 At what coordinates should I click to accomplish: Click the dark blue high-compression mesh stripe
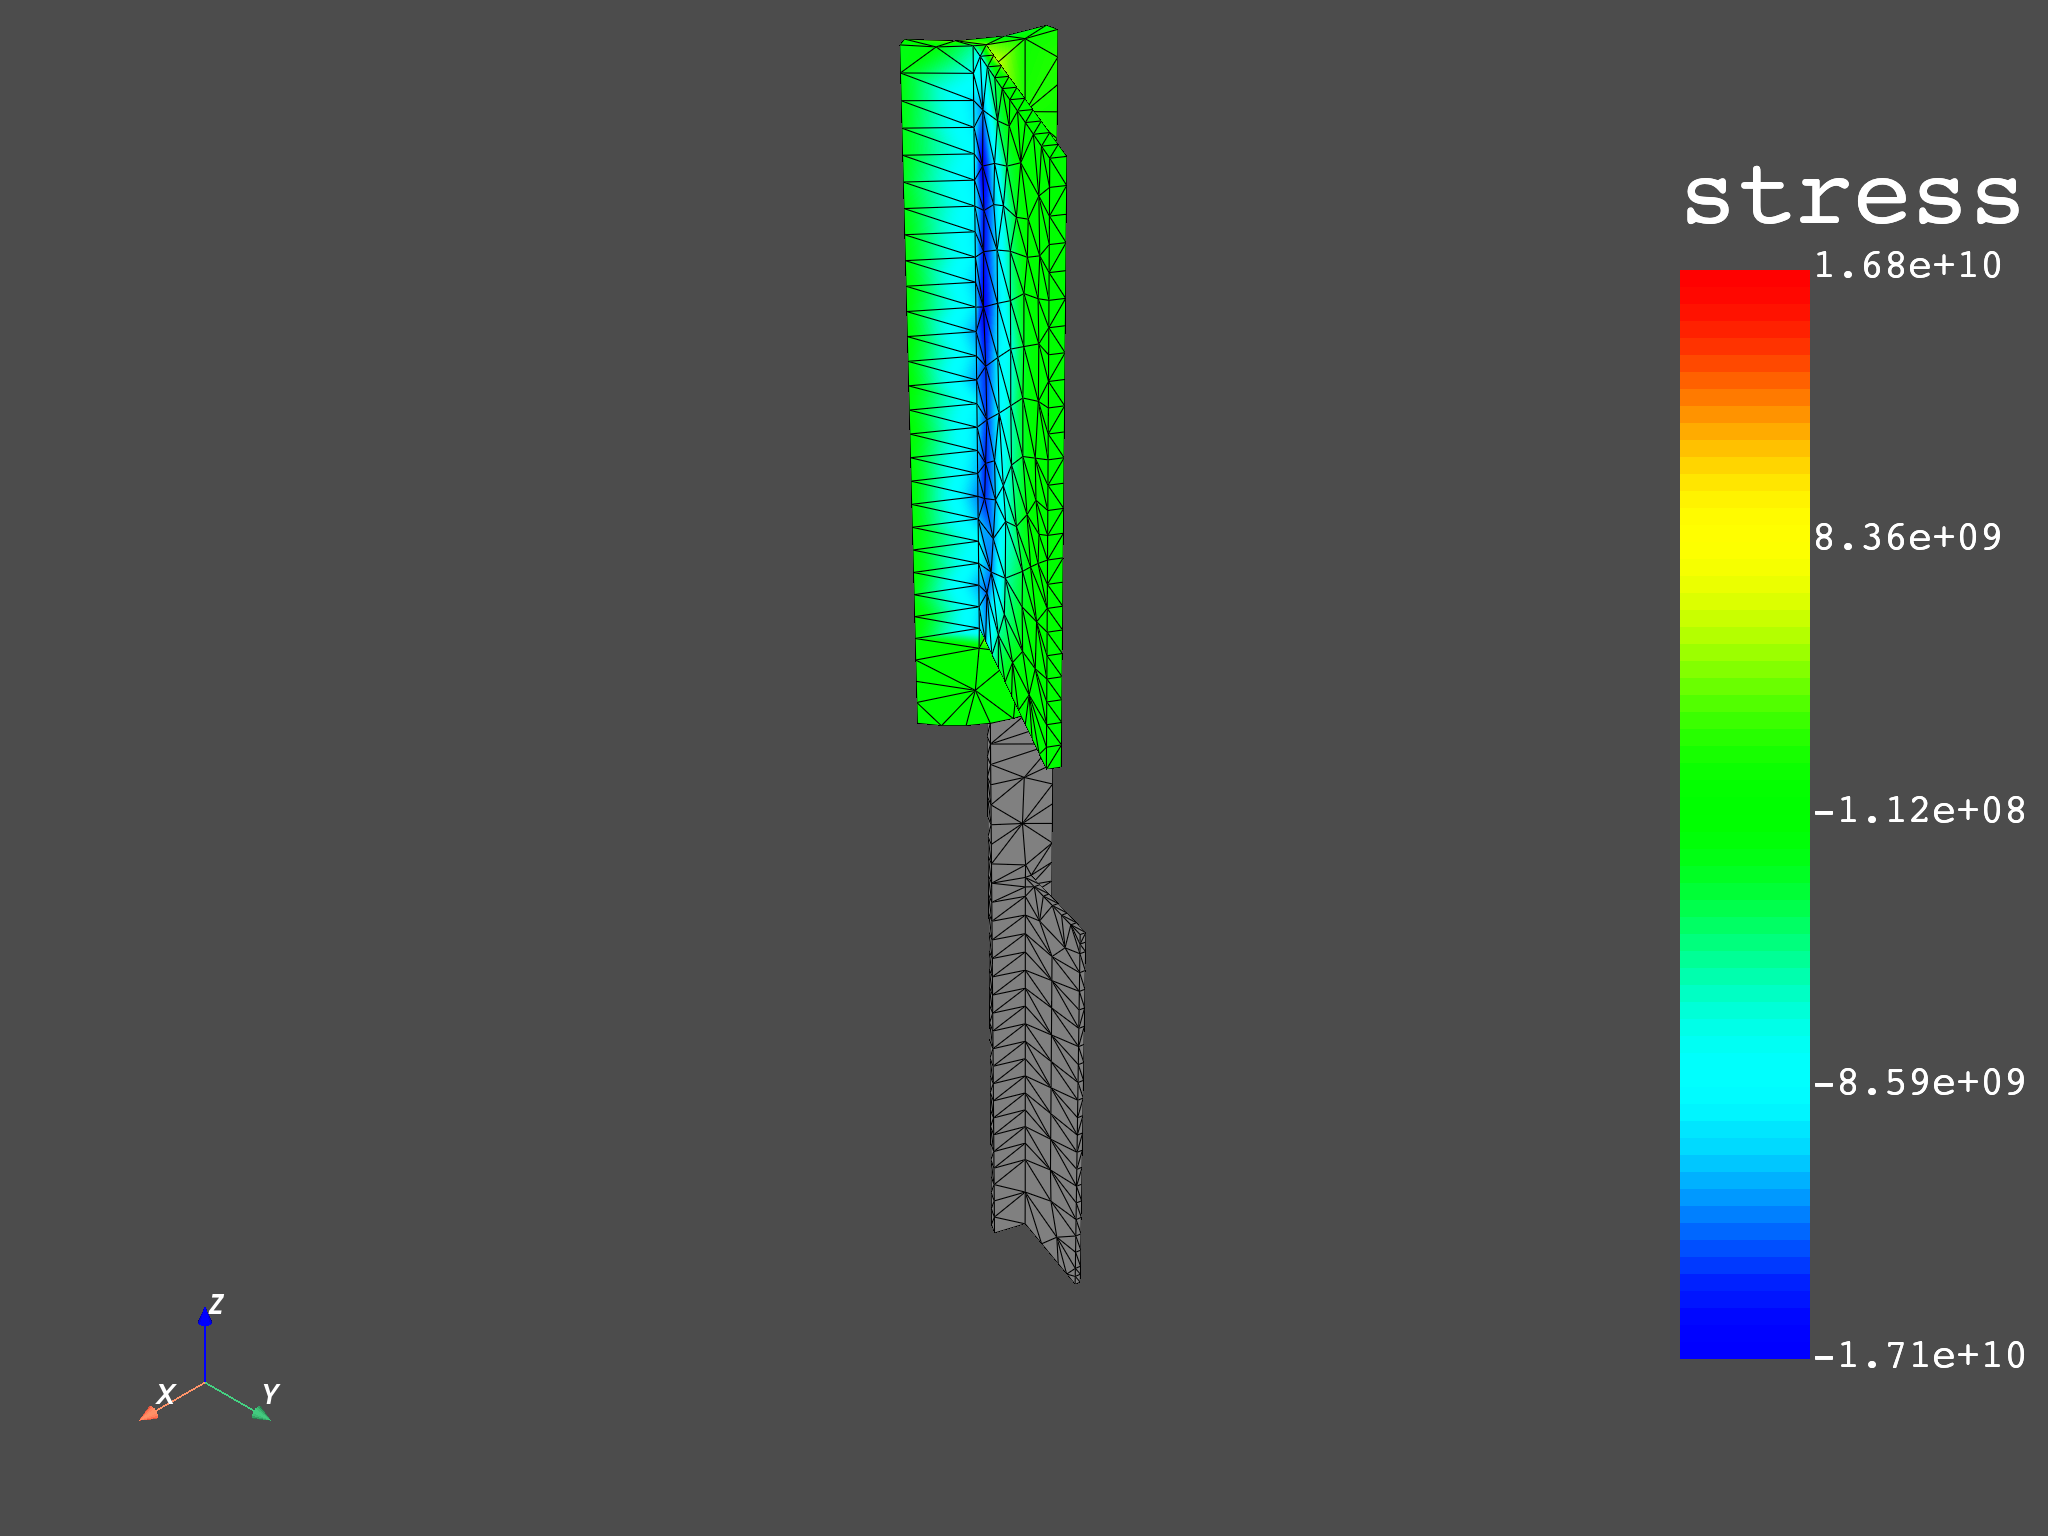tap(986, 300)
